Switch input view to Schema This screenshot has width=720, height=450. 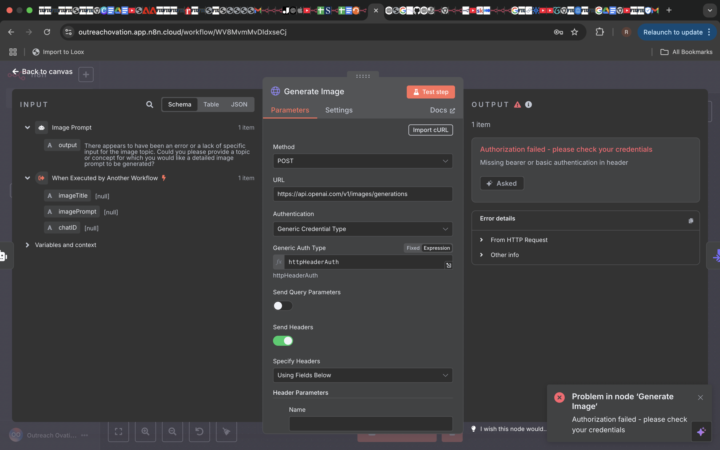(180, 105)
